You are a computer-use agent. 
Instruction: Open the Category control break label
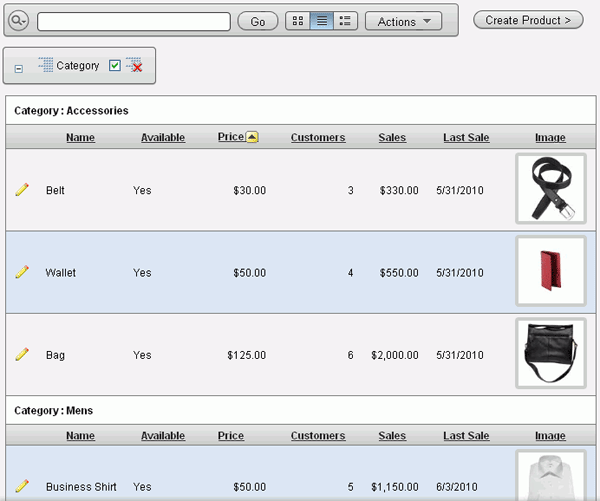pos(78,65)
